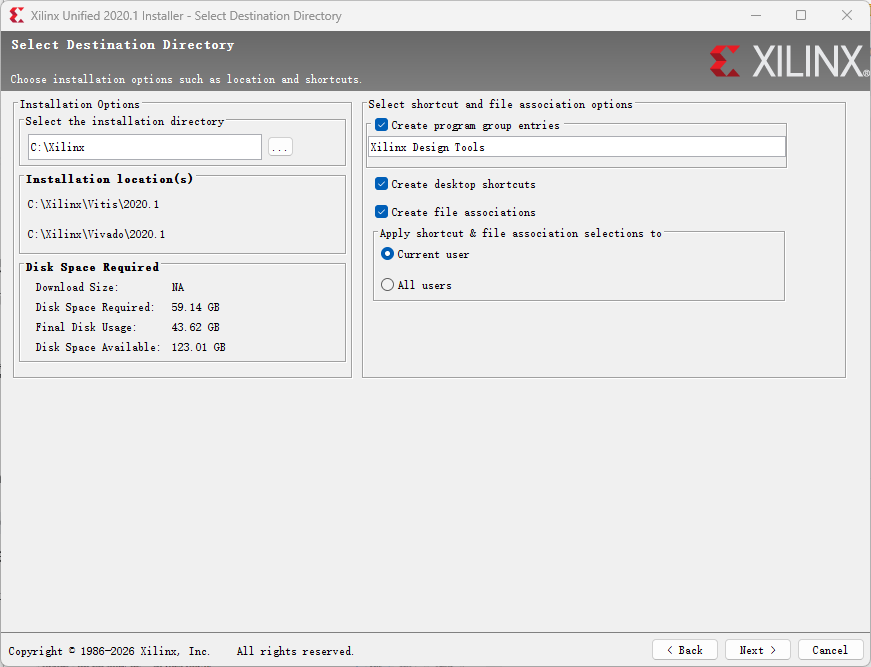This screenshot has width=871, height=667.
Task: Maximize the installer window
Action: (801, 15)
